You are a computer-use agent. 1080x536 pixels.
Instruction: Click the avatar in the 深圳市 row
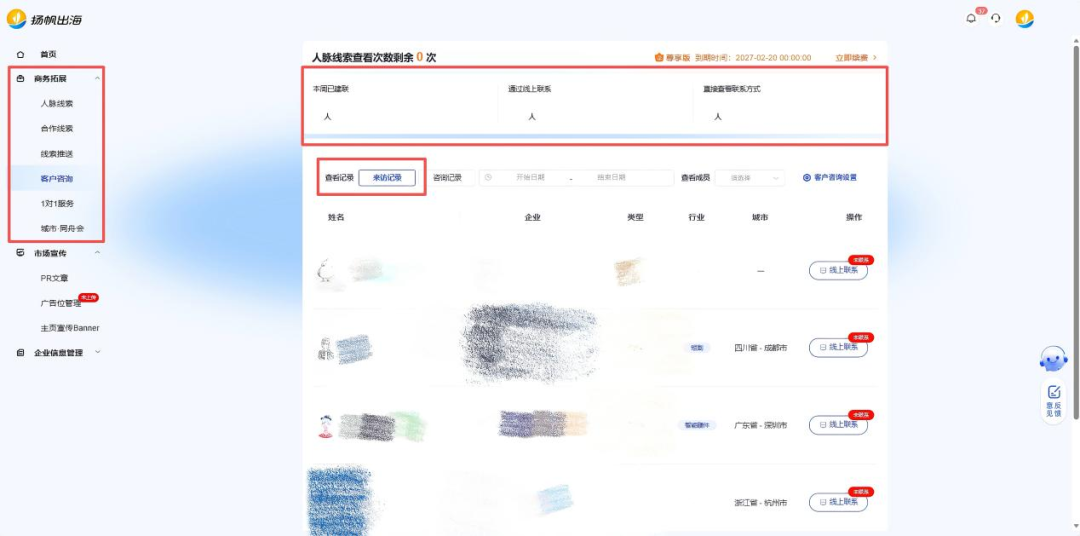click(324, 426)
